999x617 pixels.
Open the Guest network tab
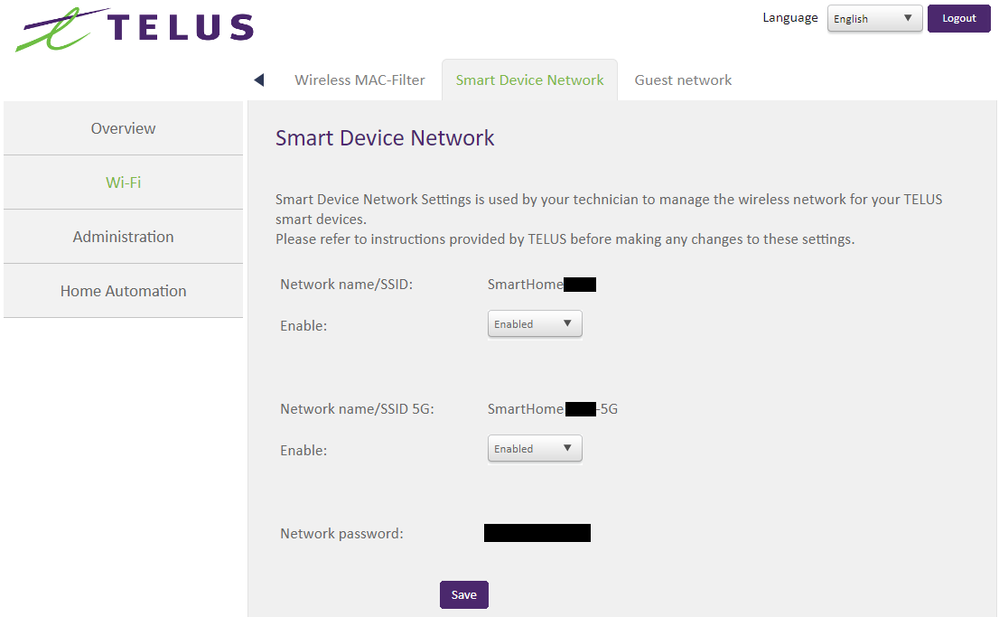(683, 80)
